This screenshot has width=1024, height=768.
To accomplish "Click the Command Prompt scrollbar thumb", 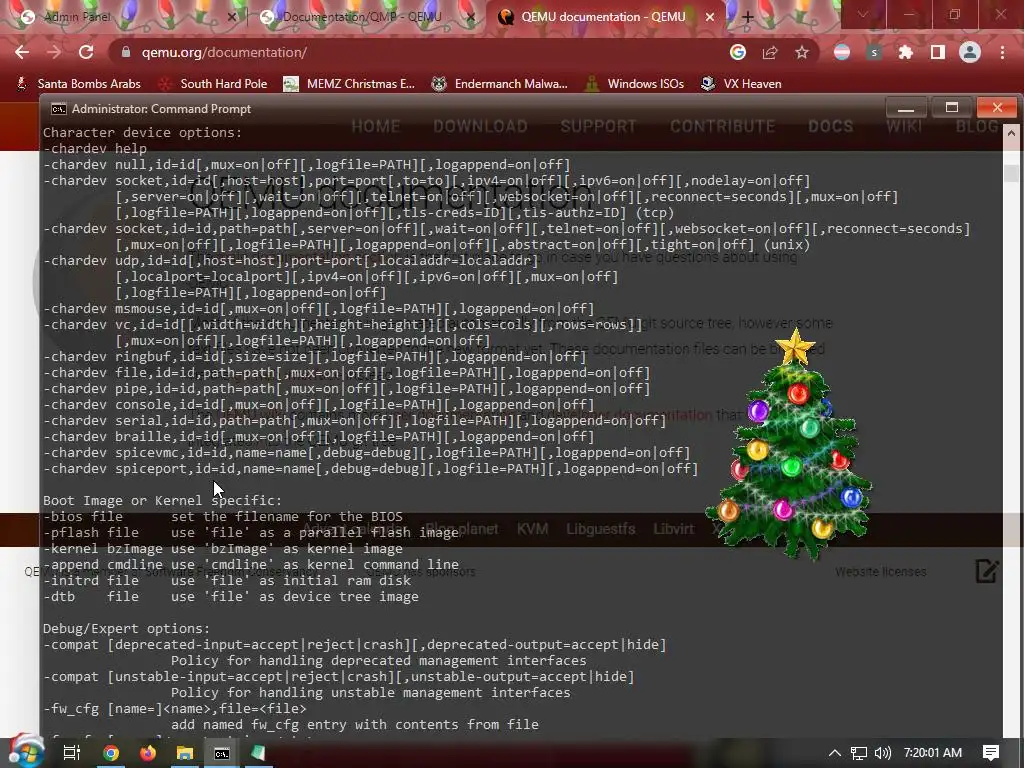I will coord(1011,173).
